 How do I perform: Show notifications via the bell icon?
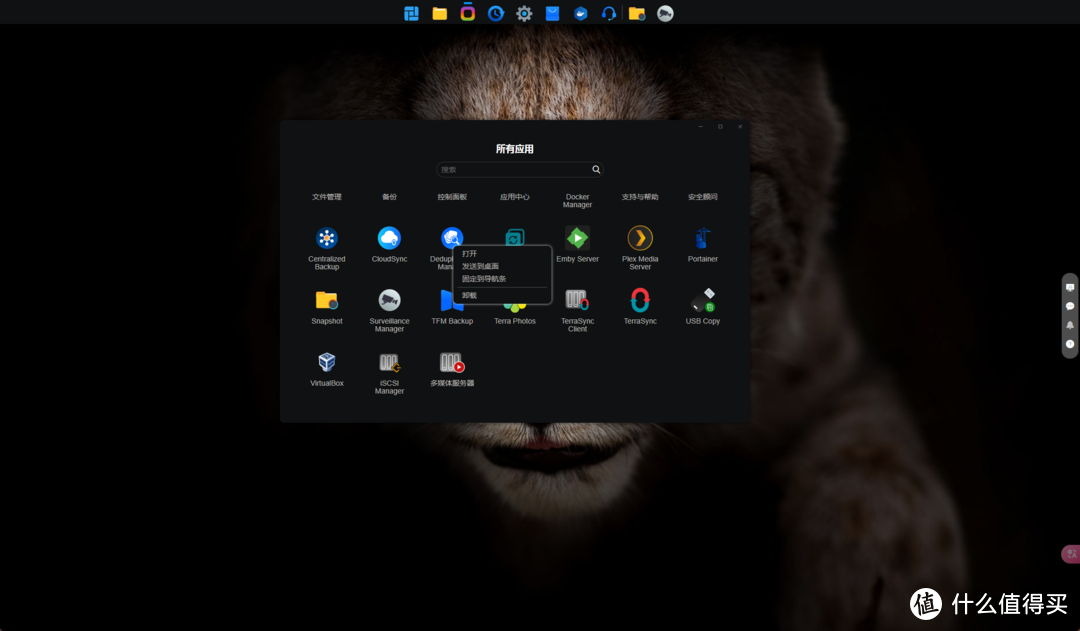point(1070,325)
